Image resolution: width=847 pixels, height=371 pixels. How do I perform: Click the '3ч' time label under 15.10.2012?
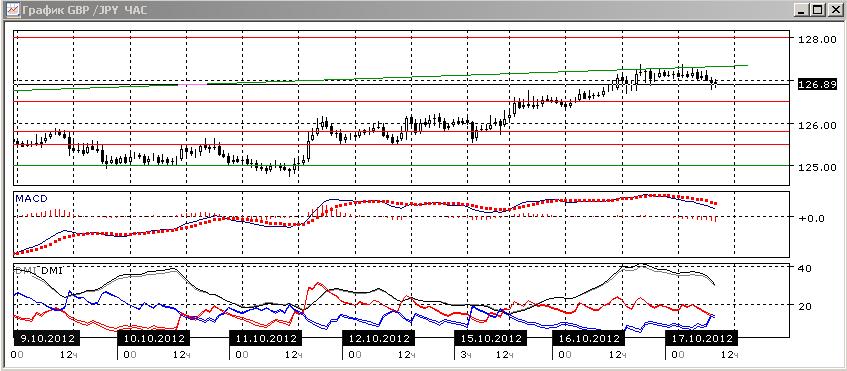point(466,355)
